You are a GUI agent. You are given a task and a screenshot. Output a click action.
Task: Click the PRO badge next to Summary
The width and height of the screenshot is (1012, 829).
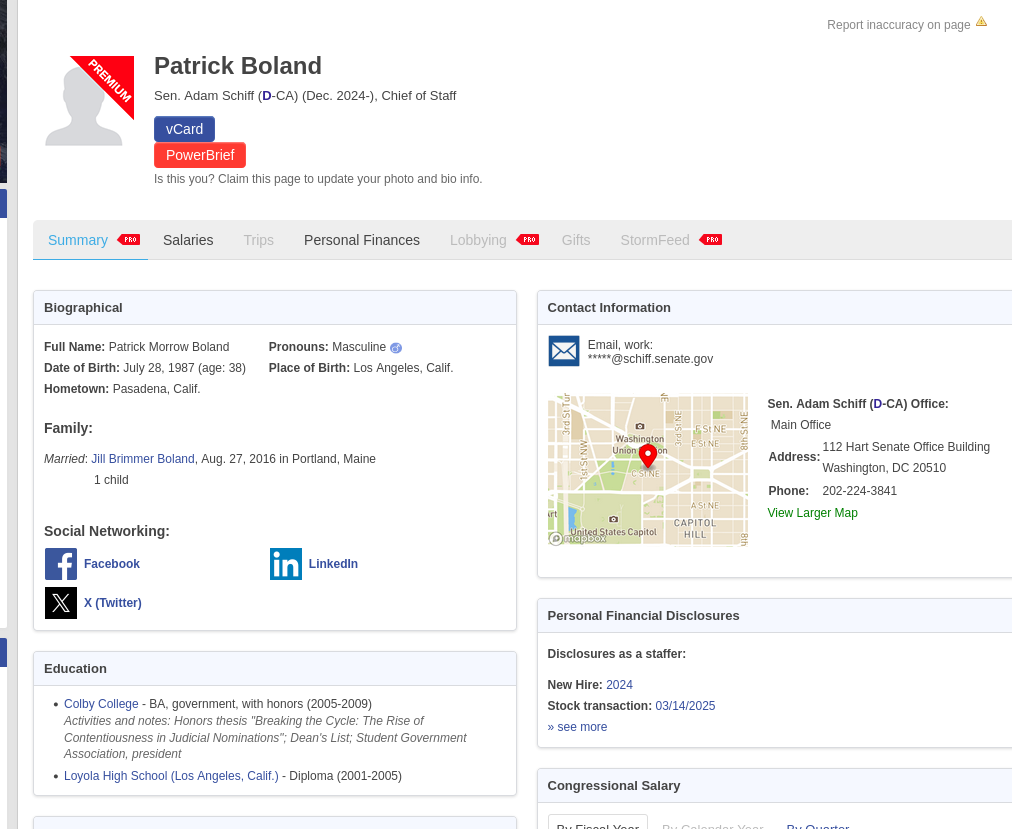[x=128, y=240]
